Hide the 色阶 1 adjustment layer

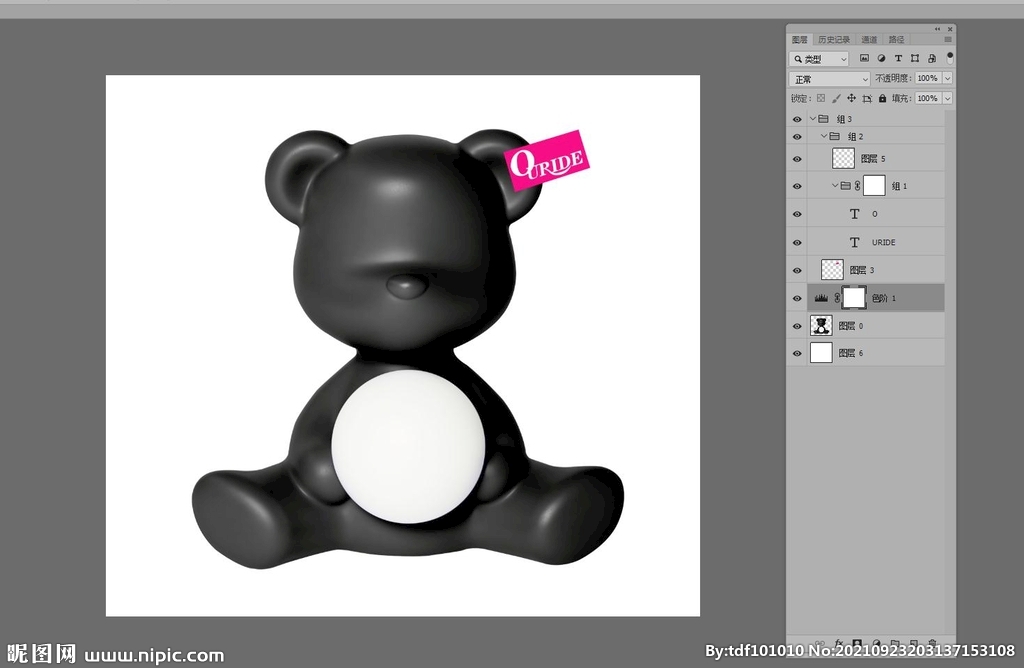[797, 298]
